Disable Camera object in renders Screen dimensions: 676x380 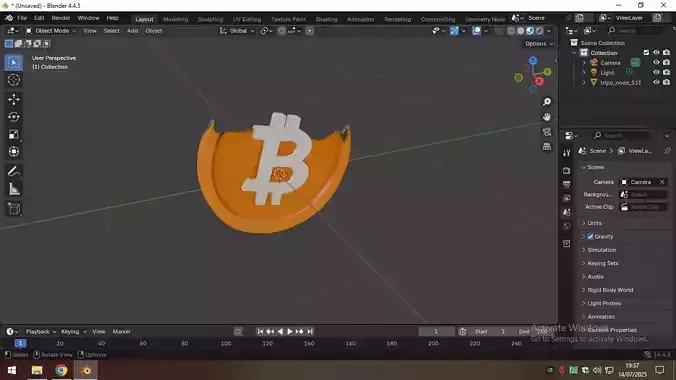coord(667,63)
